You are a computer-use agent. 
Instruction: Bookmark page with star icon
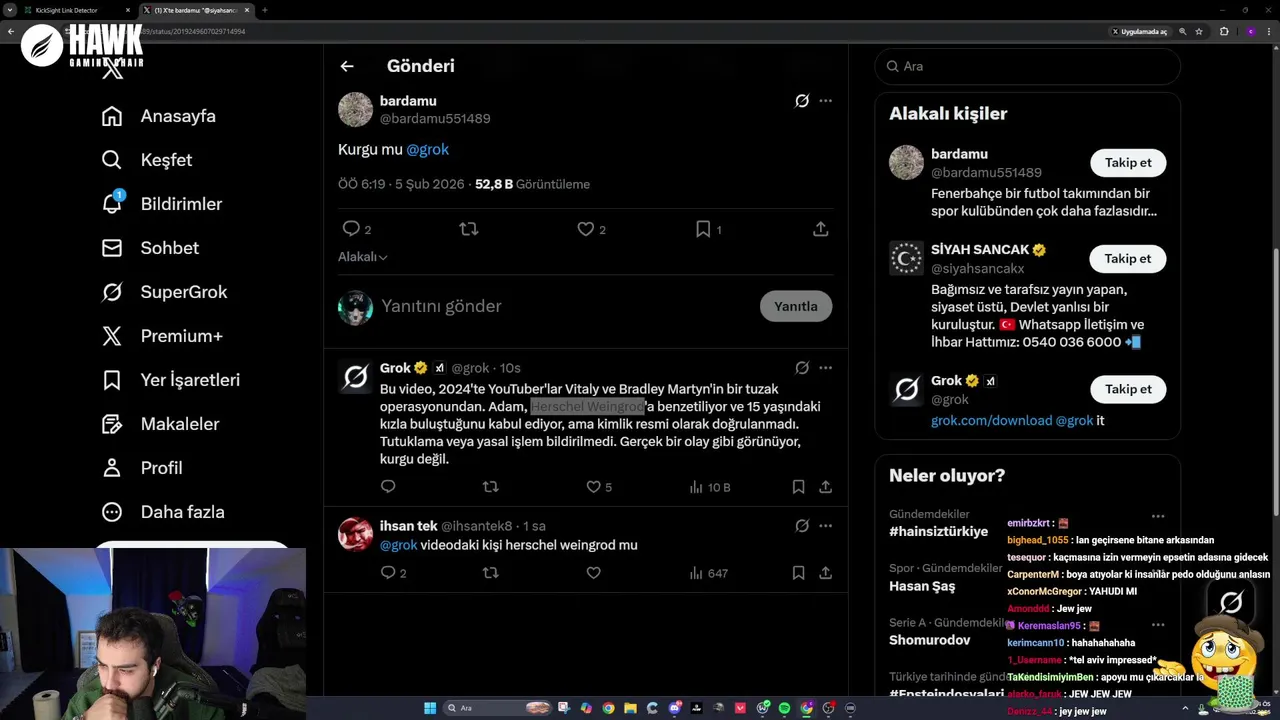pos(1199,31)
